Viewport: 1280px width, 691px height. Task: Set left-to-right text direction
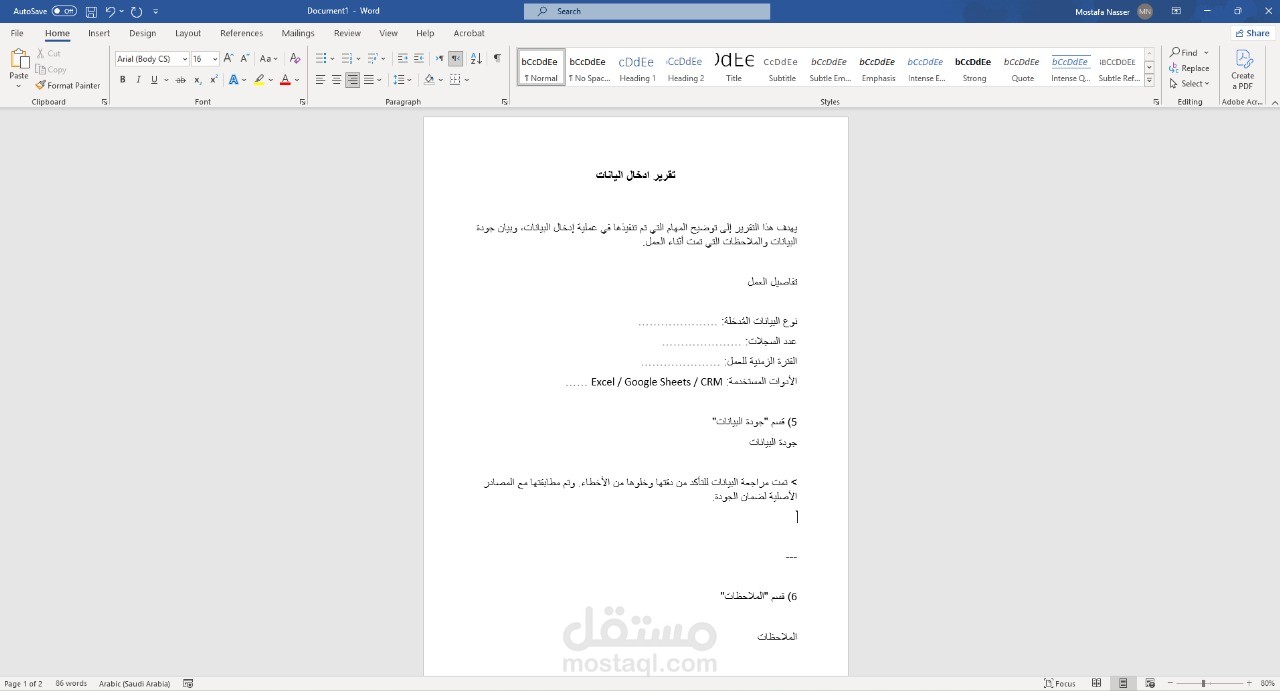[x=439, y=59]
